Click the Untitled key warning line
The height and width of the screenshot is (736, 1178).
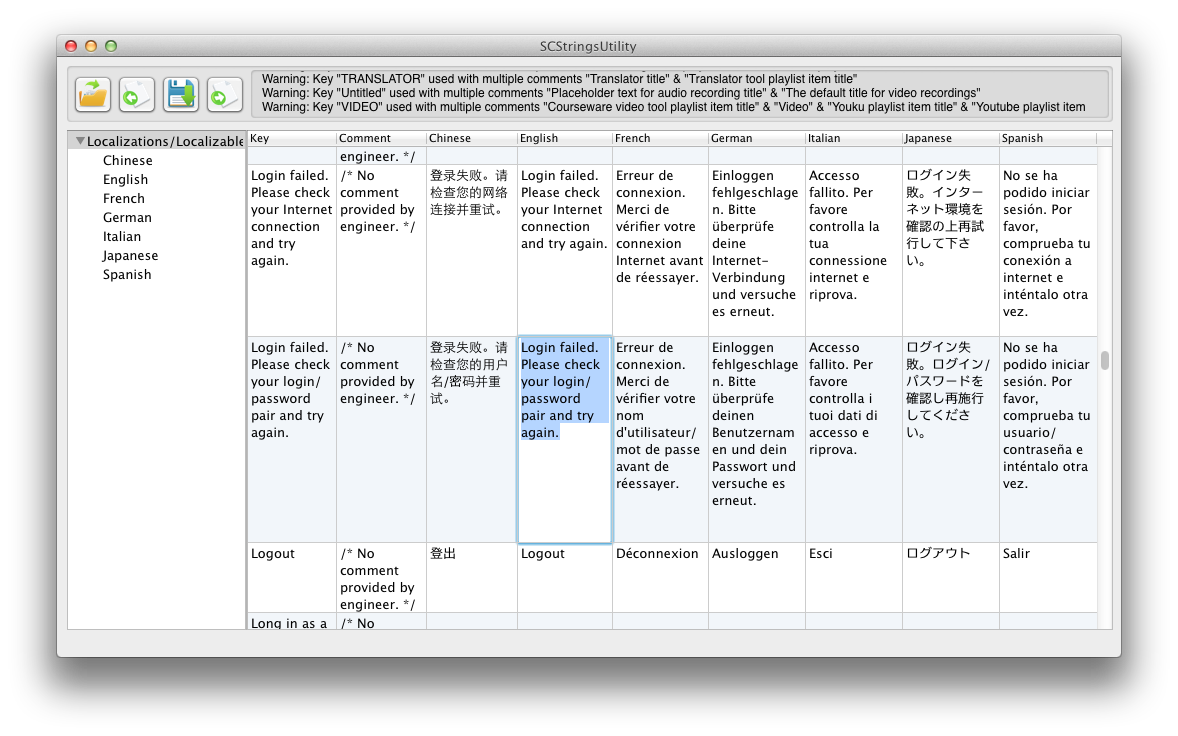click(621, 93)
